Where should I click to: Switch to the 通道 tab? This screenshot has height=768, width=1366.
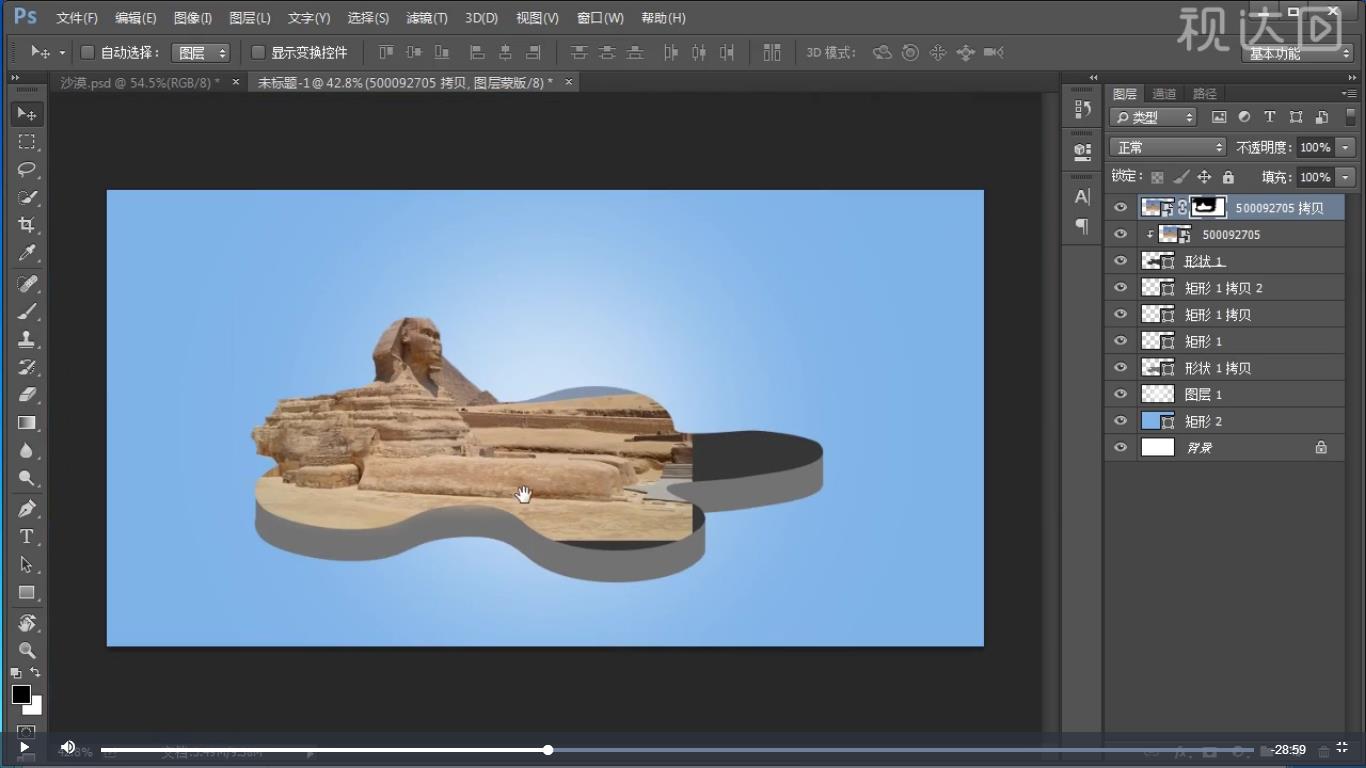coord(1164,94)
